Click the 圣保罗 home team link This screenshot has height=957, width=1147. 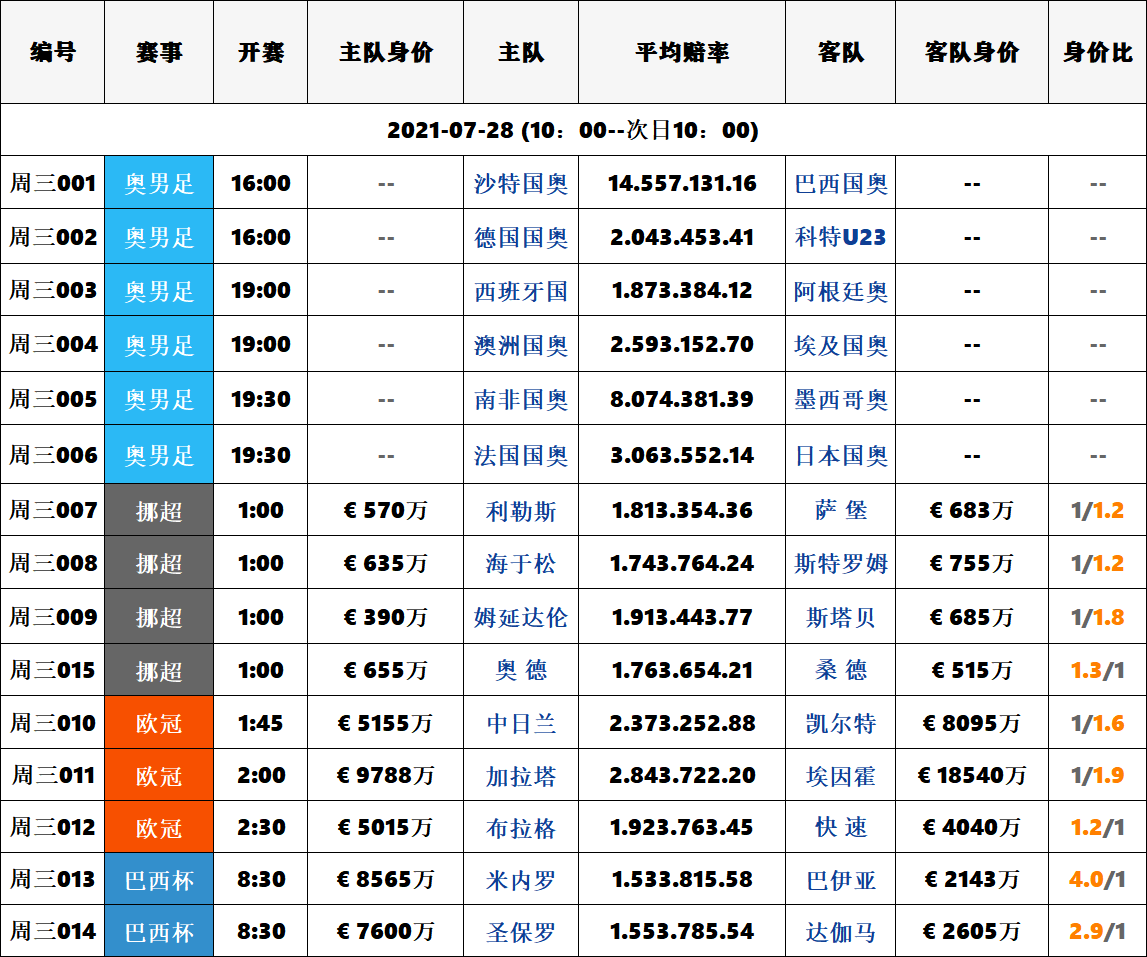[520, 933]
